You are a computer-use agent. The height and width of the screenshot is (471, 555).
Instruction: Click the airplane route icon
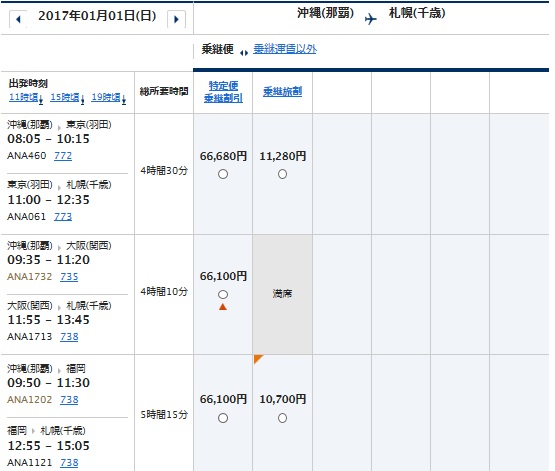(x=371, y=18)
